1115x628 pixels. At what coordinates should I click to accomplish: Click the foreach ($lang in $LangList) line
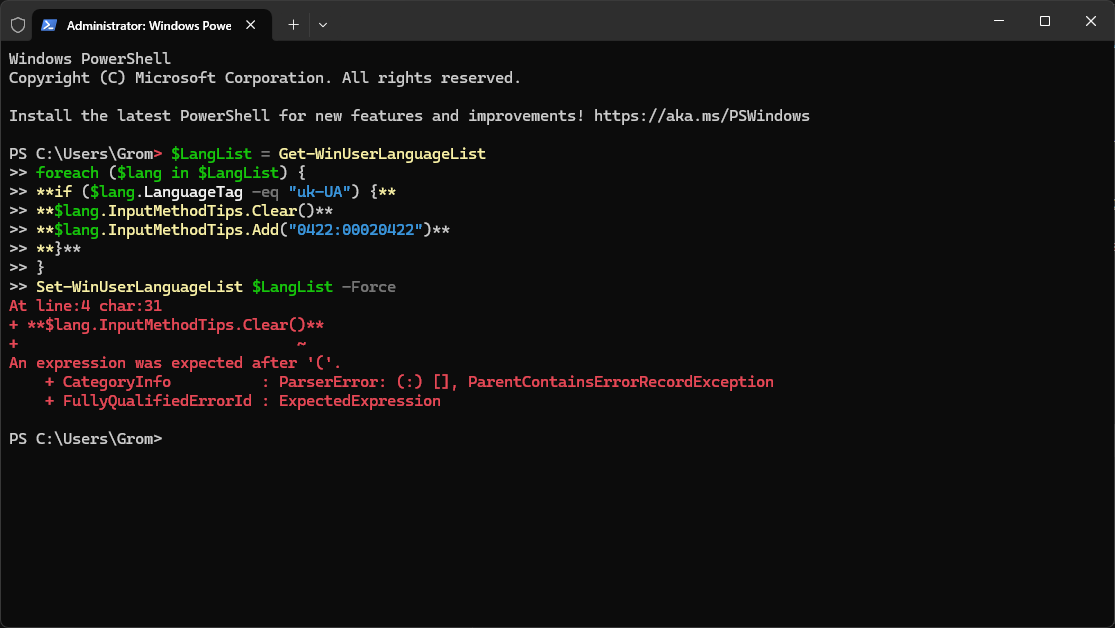(x=171, y=173)
